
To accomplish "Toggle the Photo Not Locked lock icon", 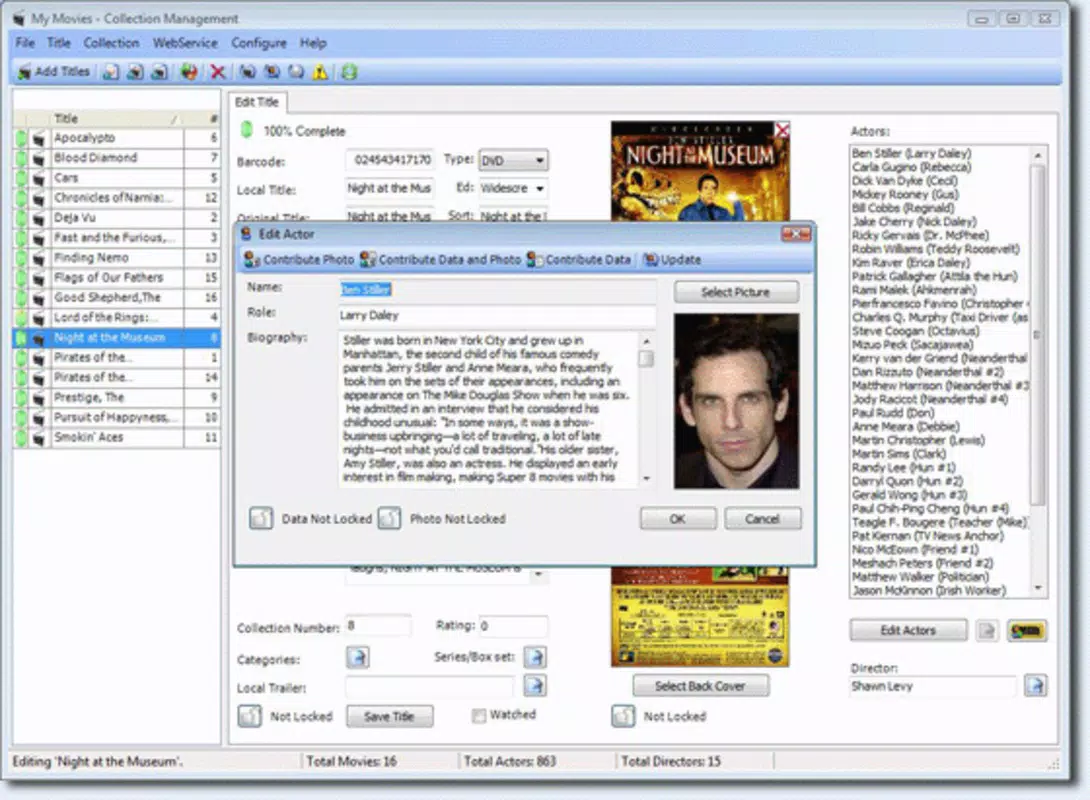I will click(x=389, y=519).
